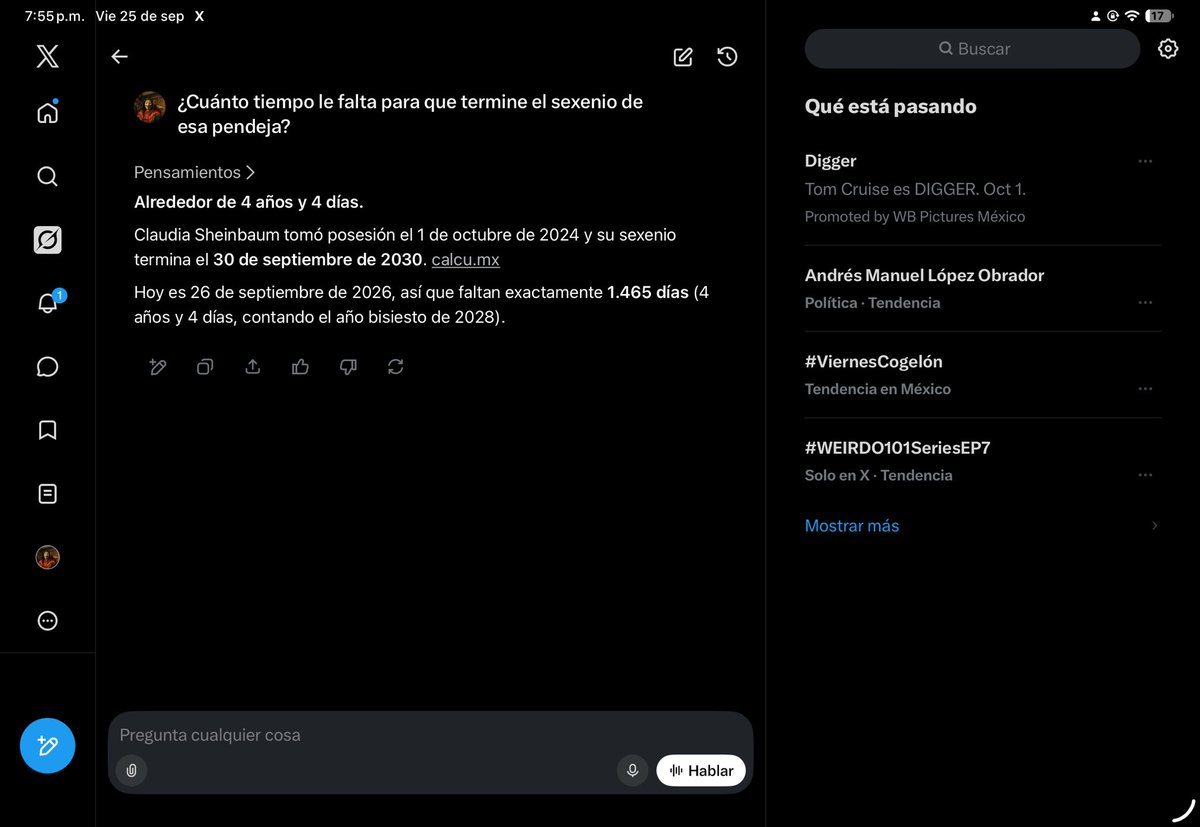Open options for #ViernesCogelón trend
The image size is (1200, 827).
pos(1146,389)
